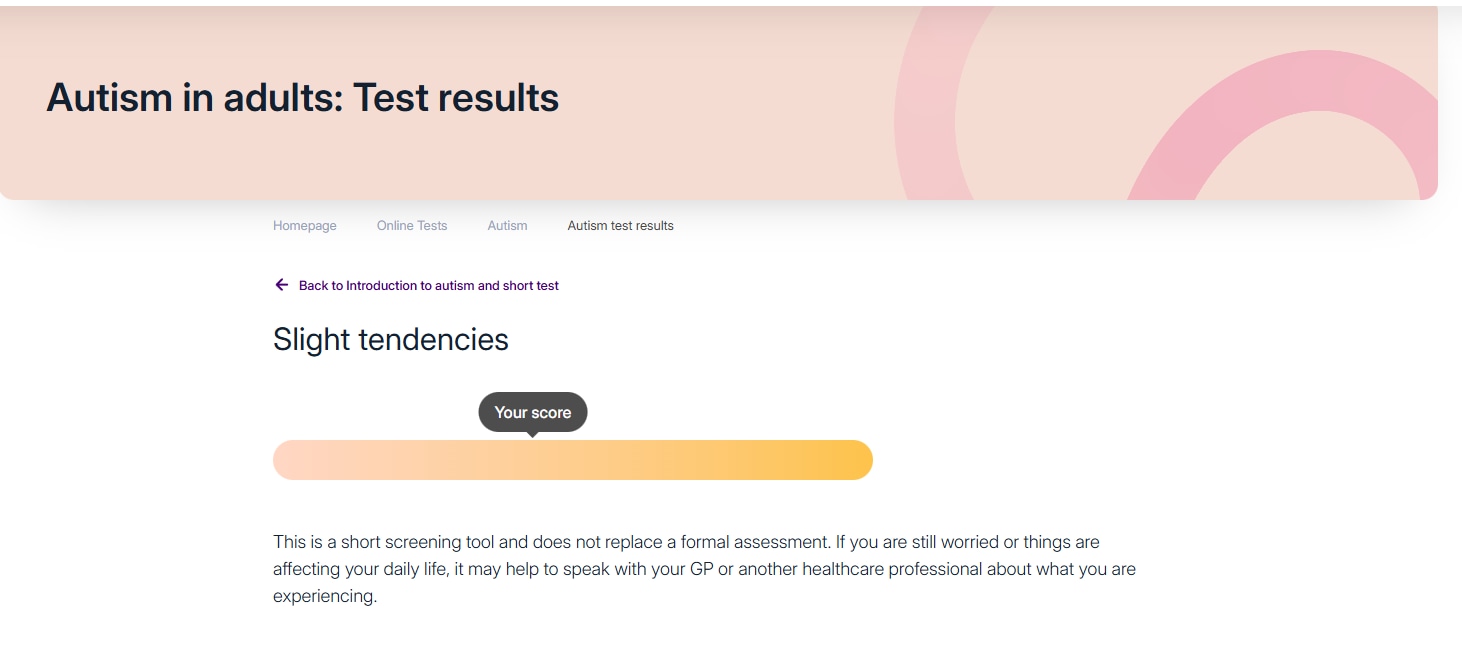The height and width of the screenshot is (647, 1462).
Task: Navigate to Online Tests breadcrumb
Action: pyautogui.click(x=412, y=226)
